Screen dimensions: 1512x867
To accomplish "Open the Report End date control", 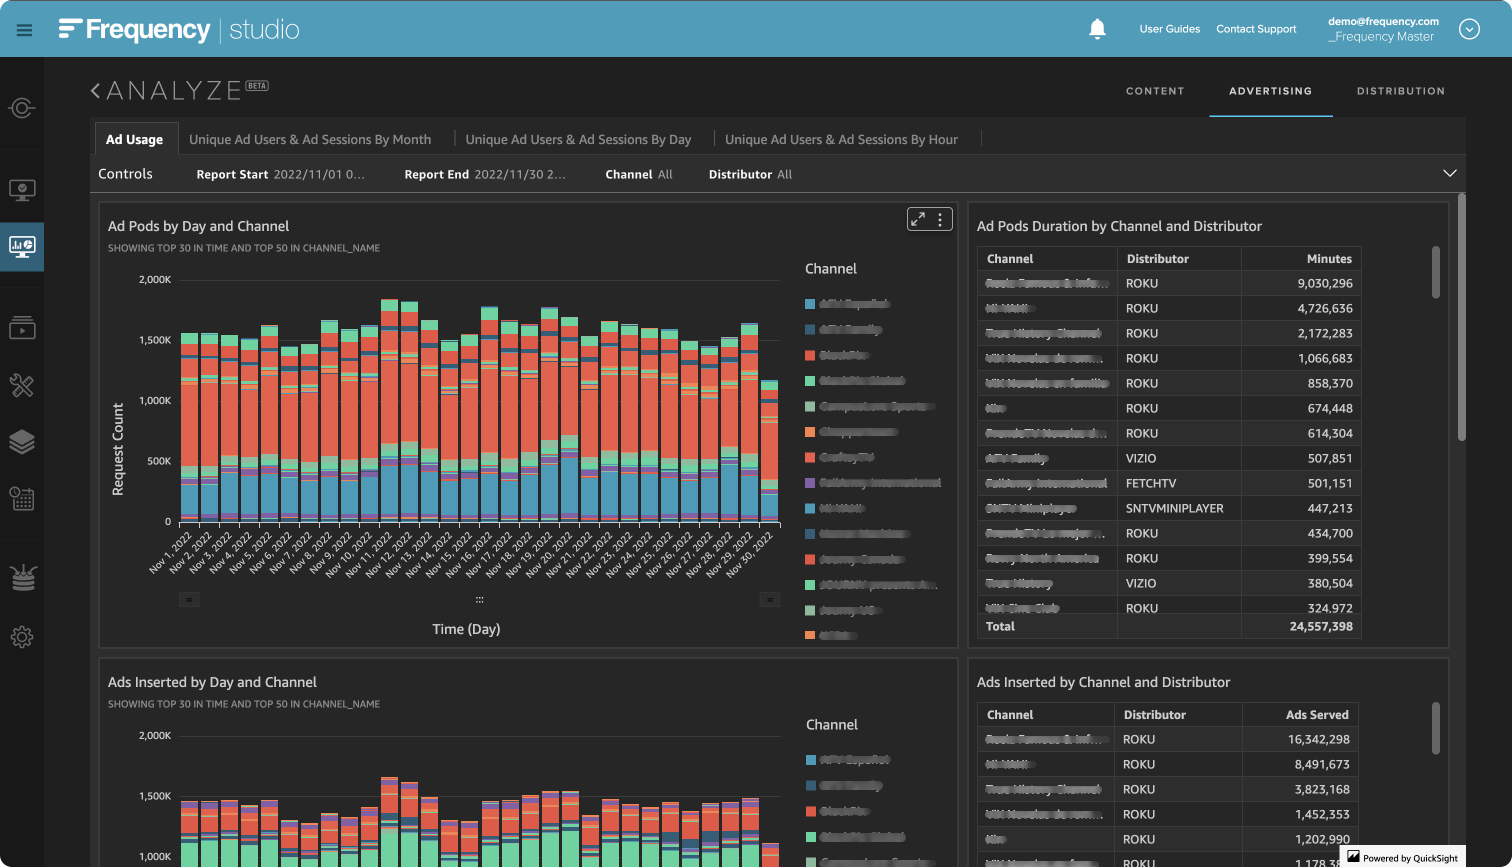I will (x=485, y=174).
